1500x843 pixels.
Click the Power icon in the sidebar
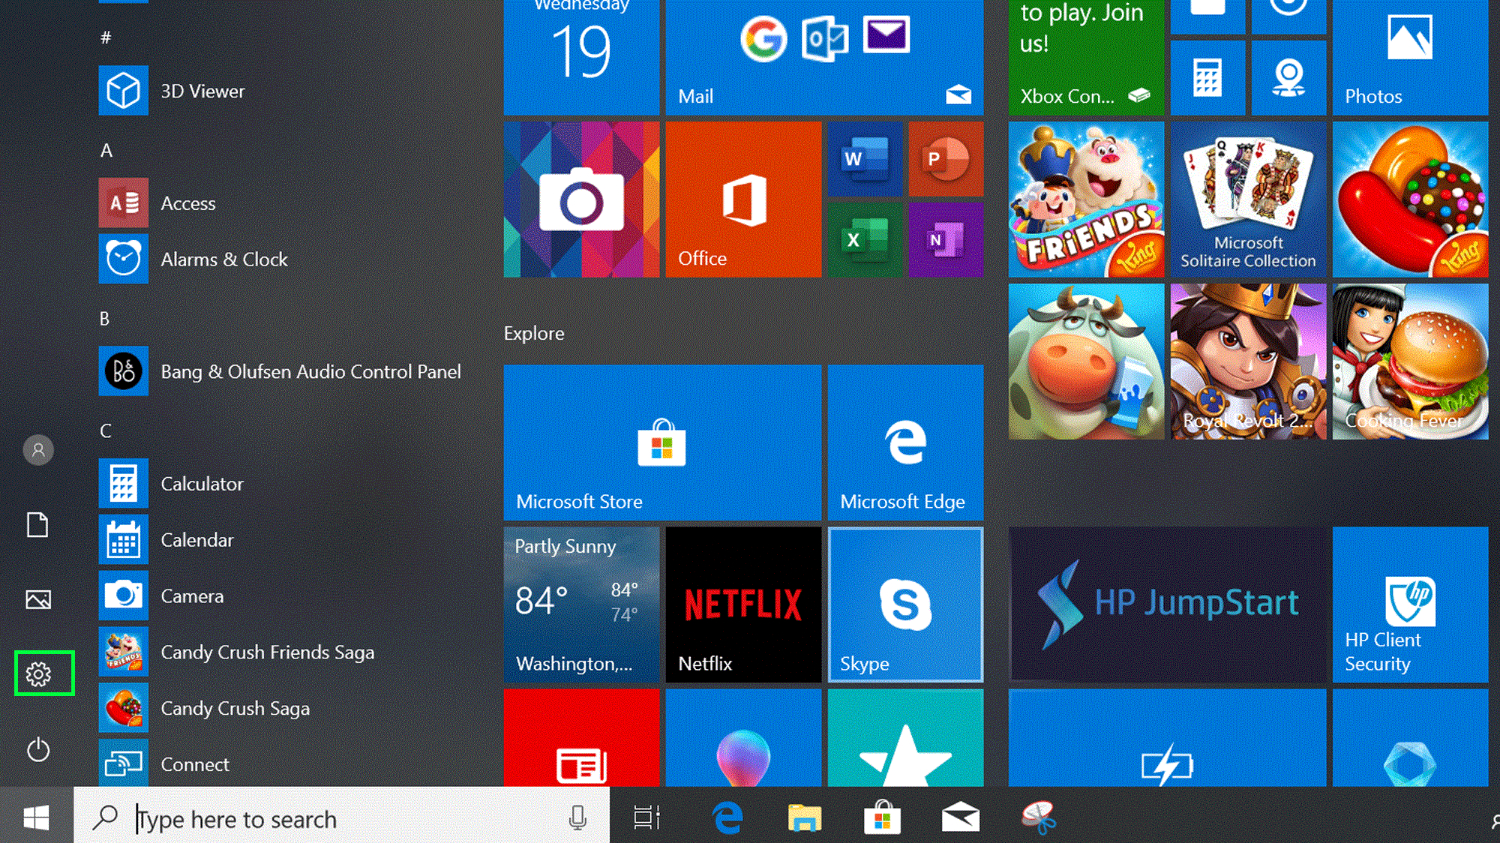point(38,749)
